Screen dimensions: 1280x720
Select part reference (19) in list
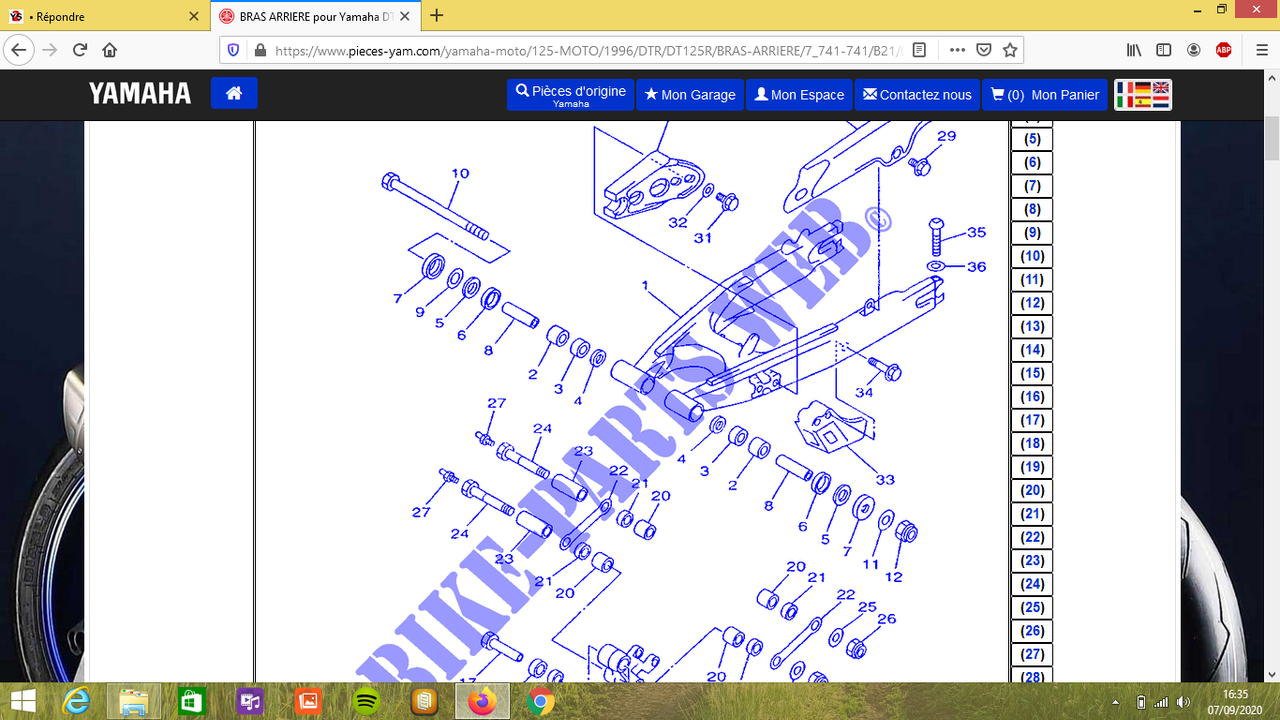coord(1032,467)
